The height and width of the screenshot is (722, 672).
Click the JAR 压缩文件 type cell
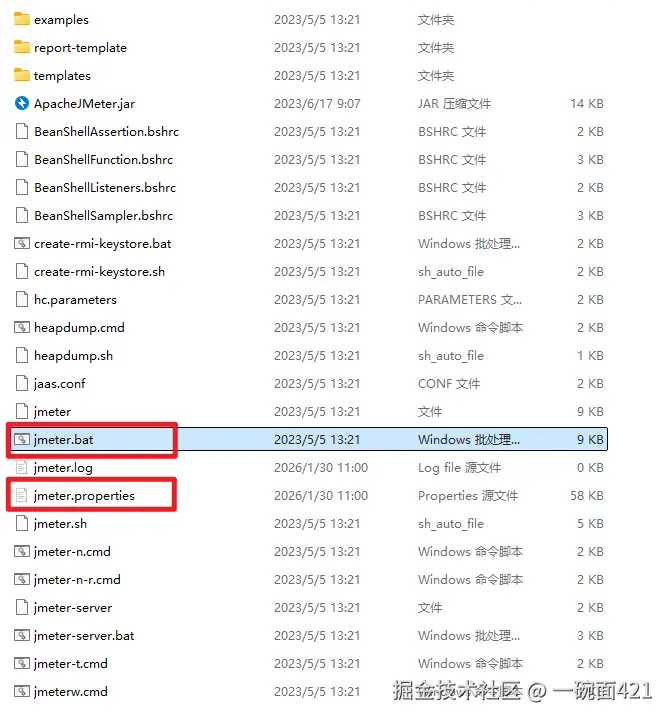pos(454,104)
